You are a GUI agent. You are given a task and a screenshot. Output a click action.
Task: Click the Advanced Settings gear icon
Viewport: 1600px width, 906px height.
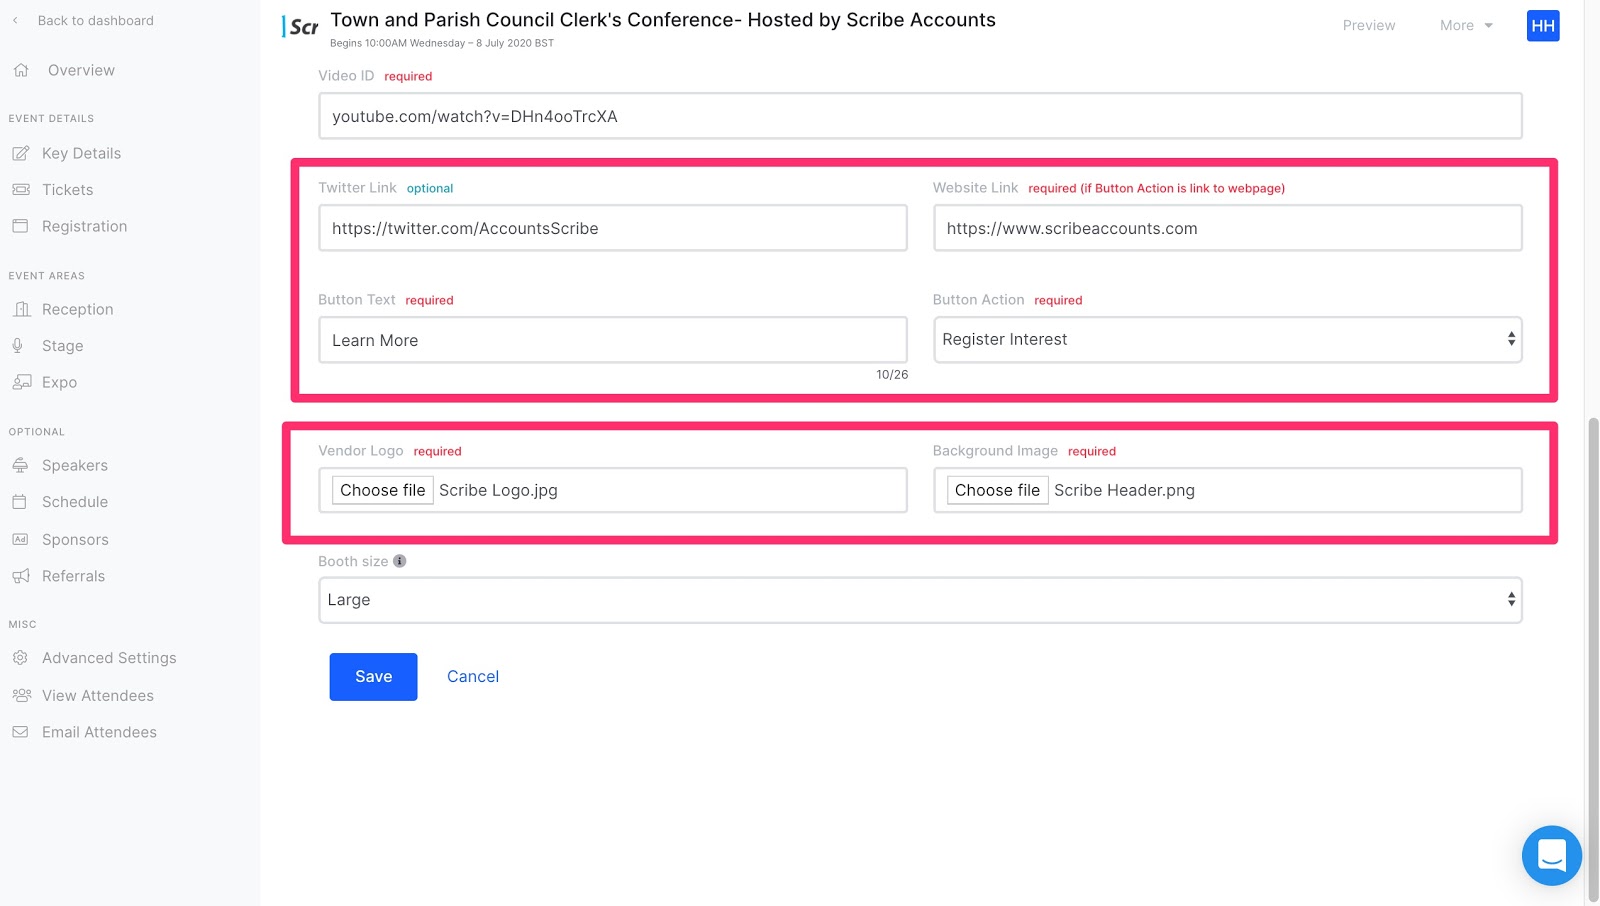click(x=20, y=658)
